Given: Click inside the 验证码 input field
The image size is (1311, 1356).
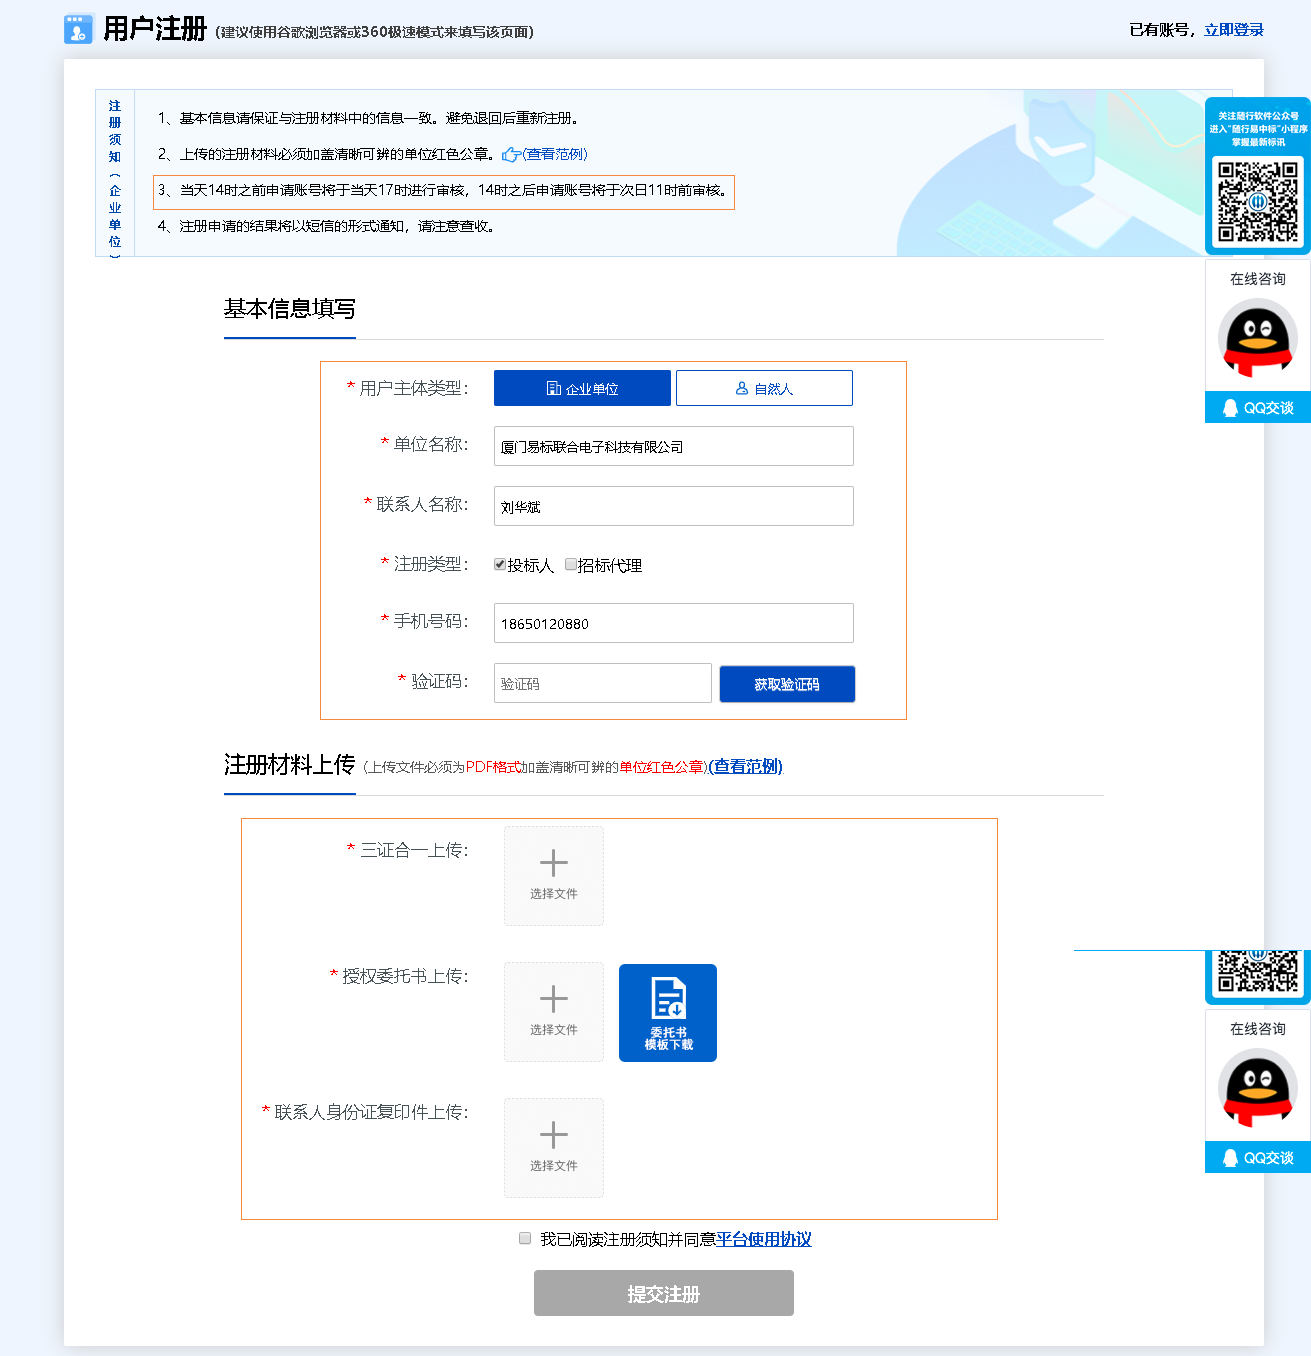Looking at the screenshot, I should pos(601,683).
